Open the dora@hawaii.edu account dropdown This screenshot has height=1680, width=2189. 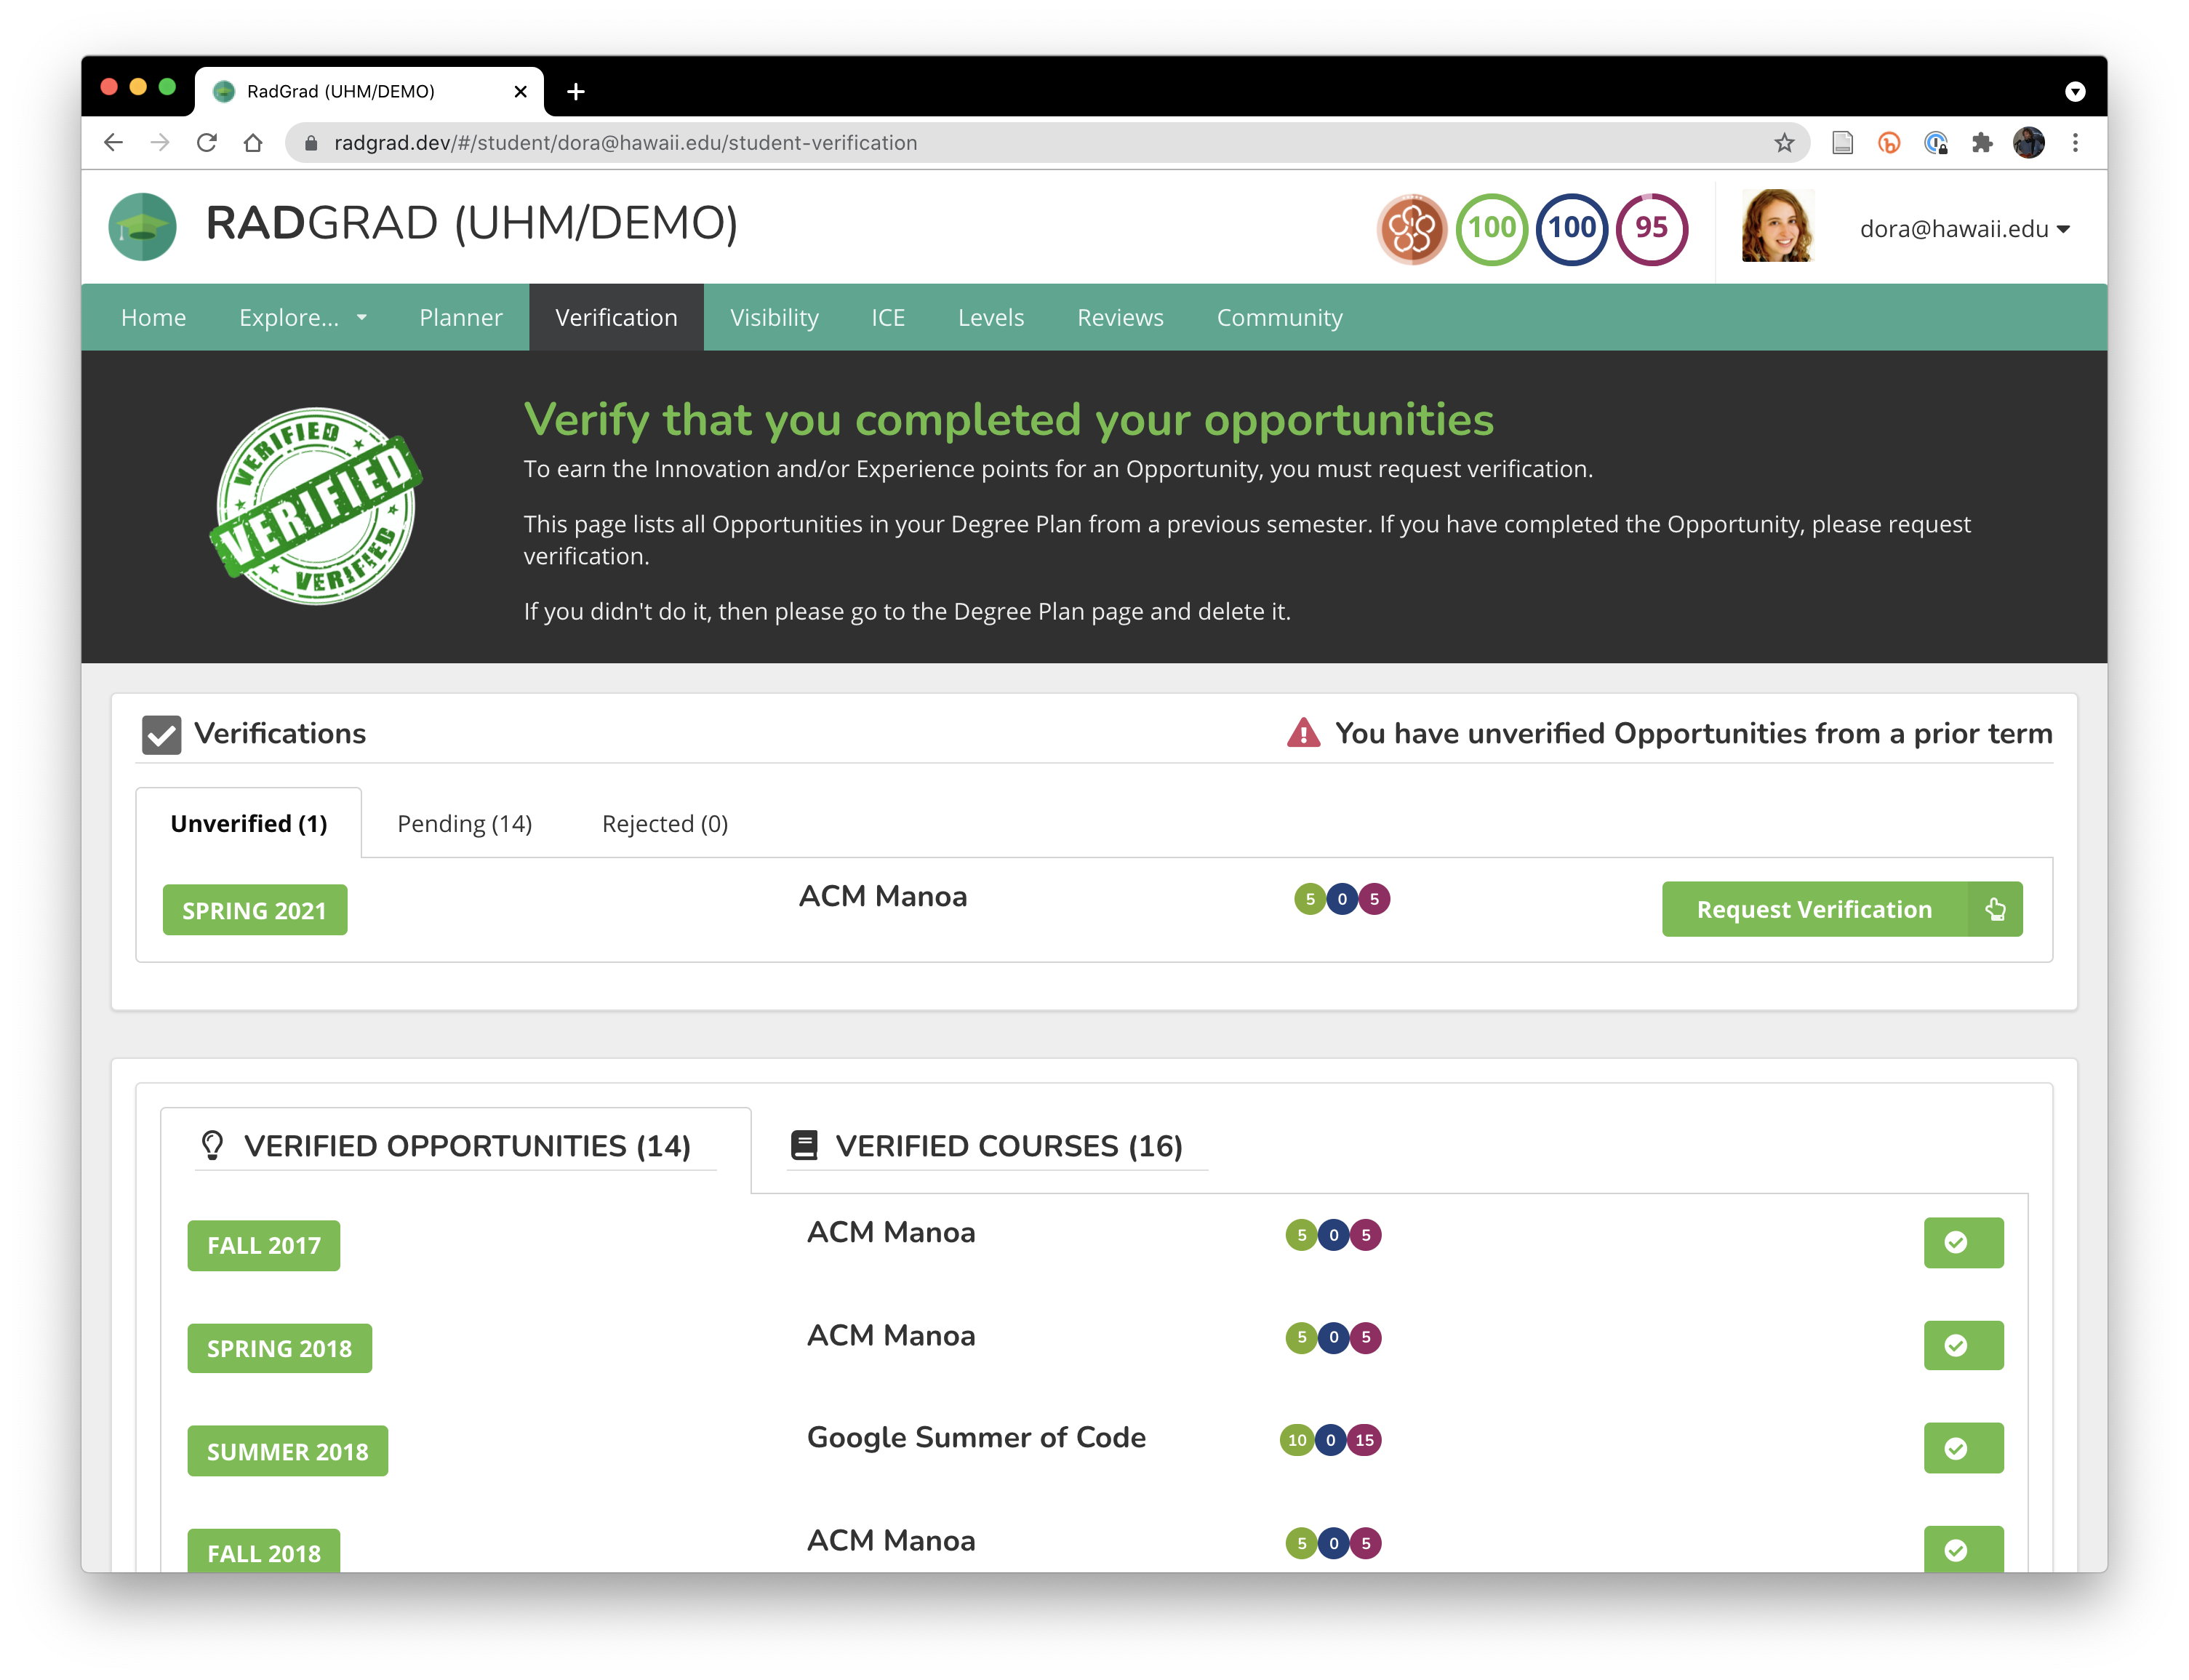pyautogui.click(x=1964, y=229)
